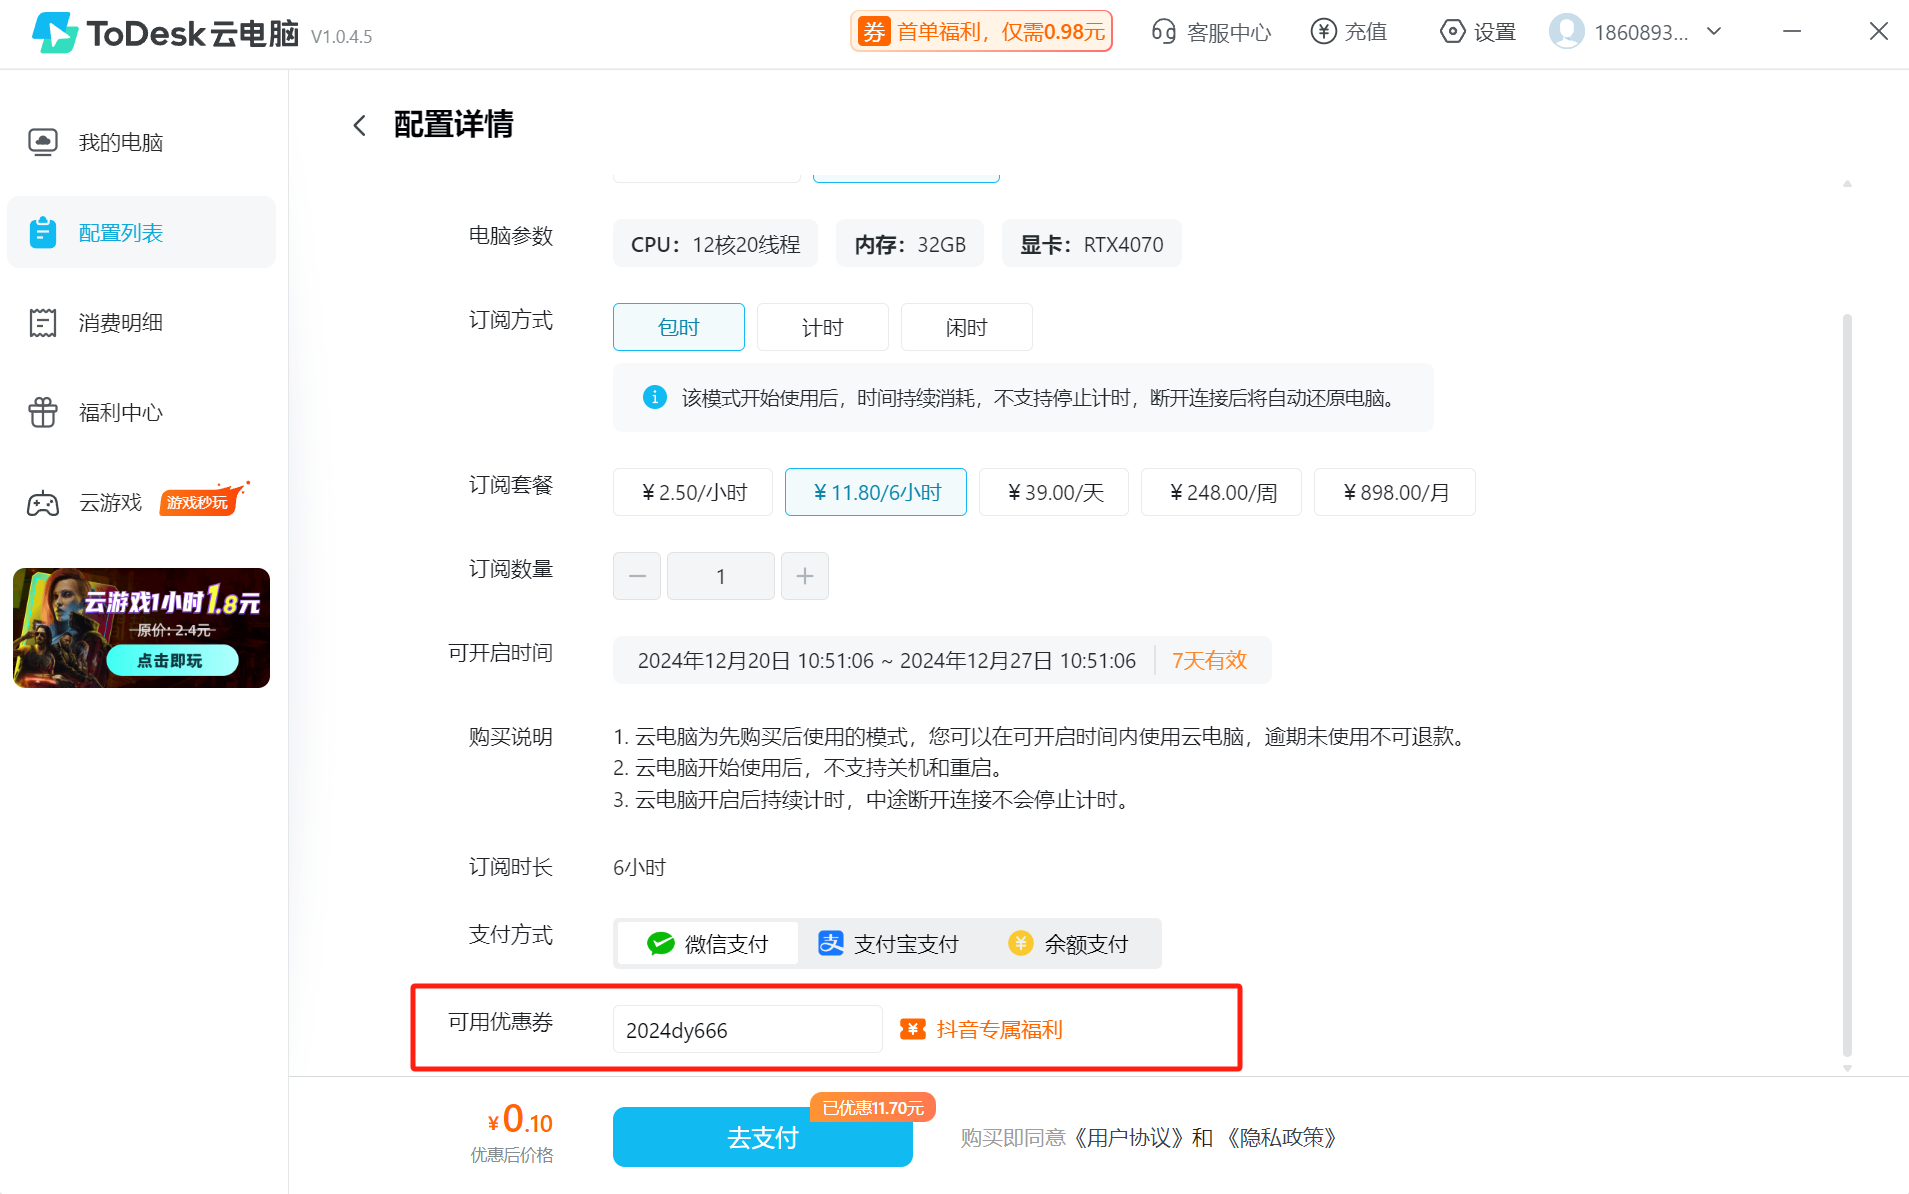Click the 福利中心 gift icon
This screenshot has width=1909, height=1194.
tap(43, 412)
